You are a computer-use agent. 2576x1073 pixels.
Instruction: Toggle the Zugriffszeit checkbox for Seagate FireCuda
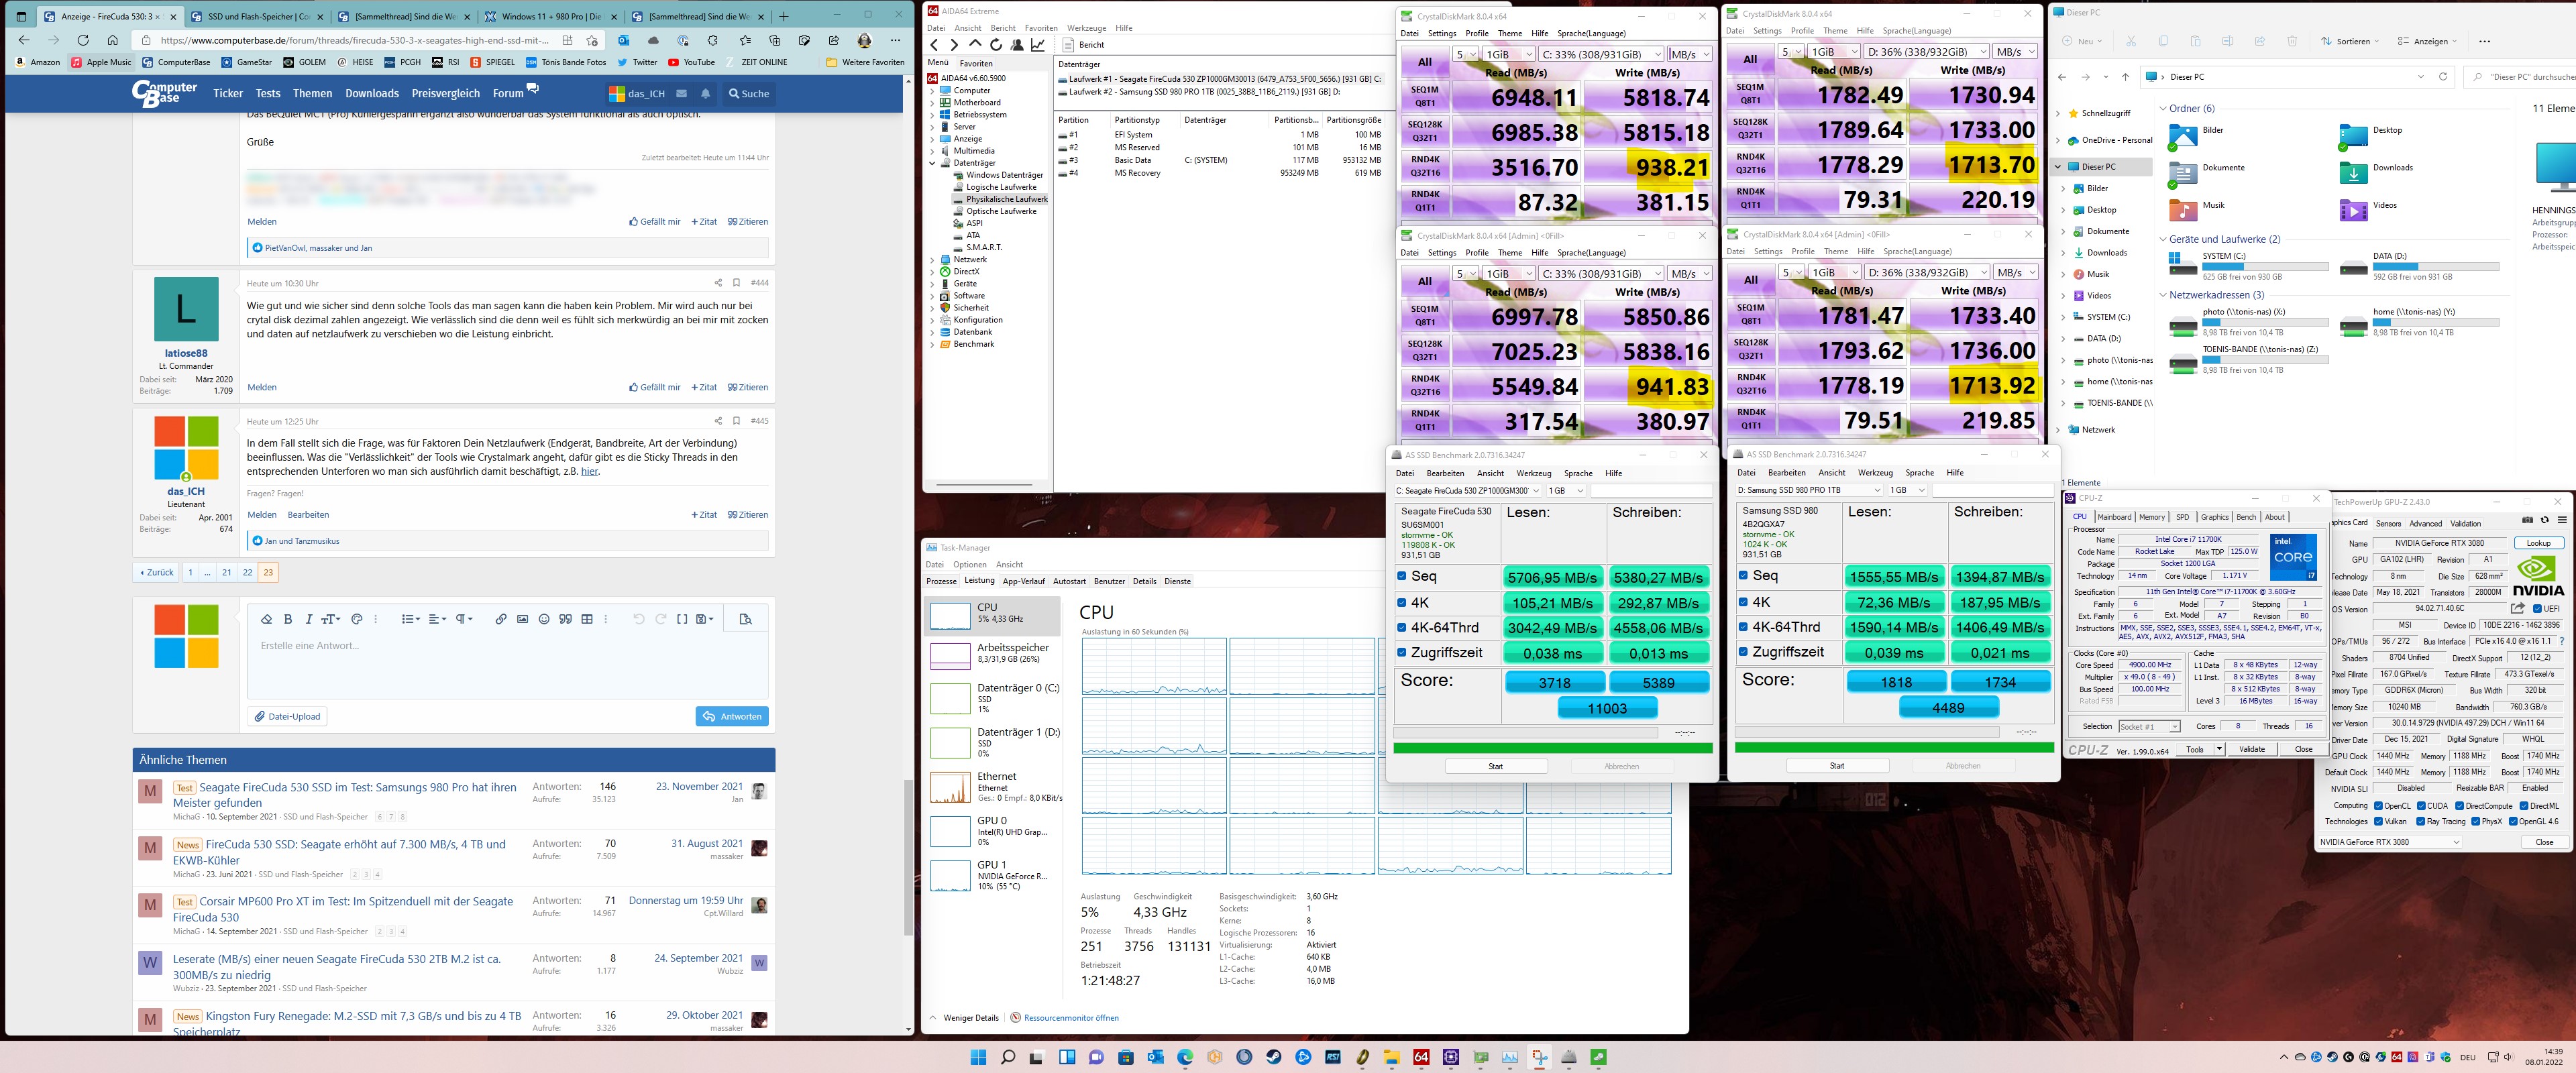pos(1402,652)
